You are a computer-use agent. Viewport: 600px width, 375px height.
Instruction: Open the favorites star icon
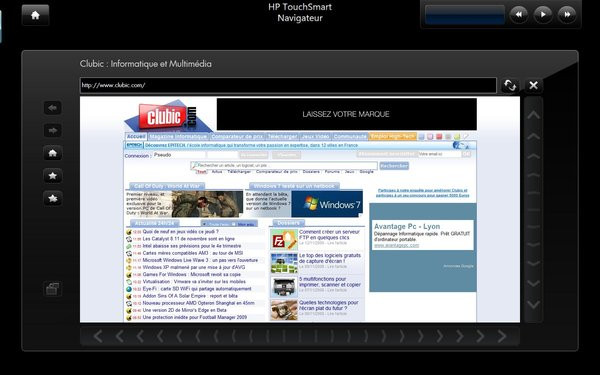tap(52, 176)
